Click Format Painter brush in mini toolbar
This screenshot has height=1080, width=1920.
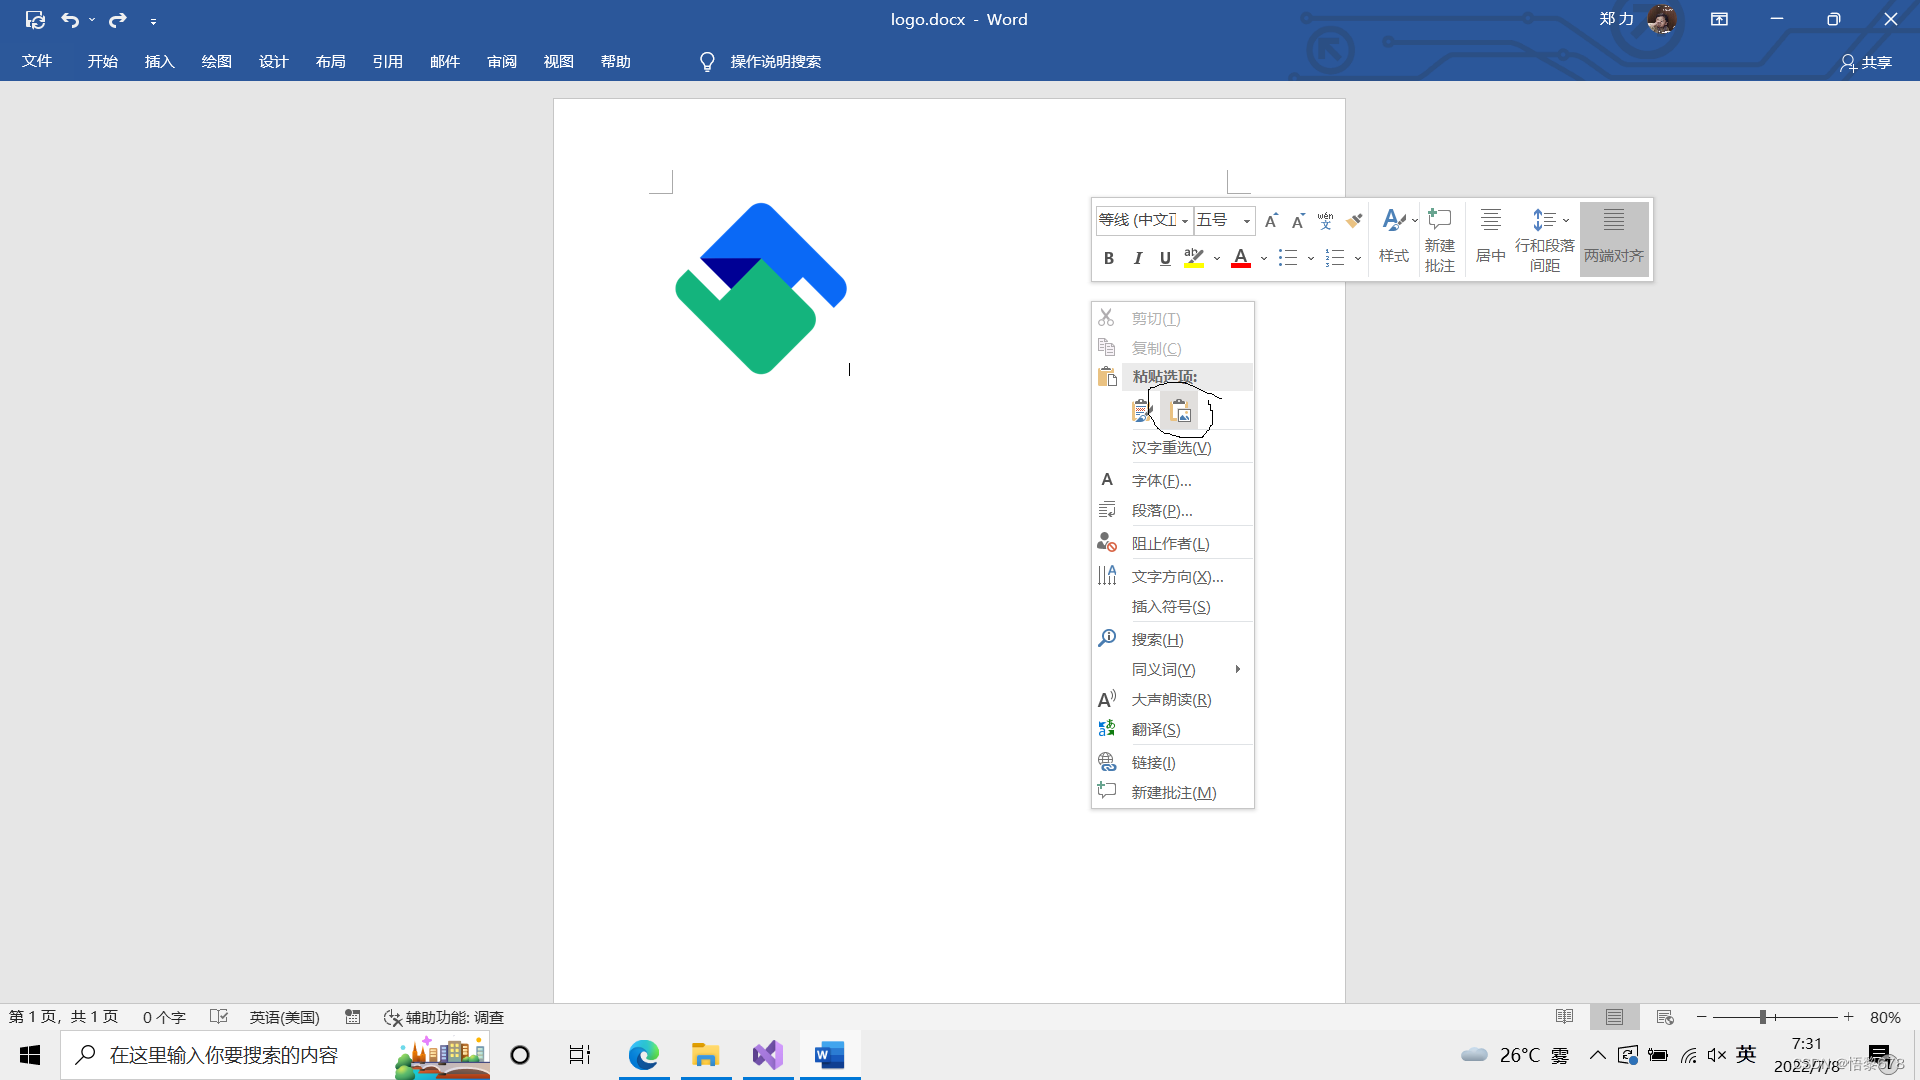click(1354, 220)
